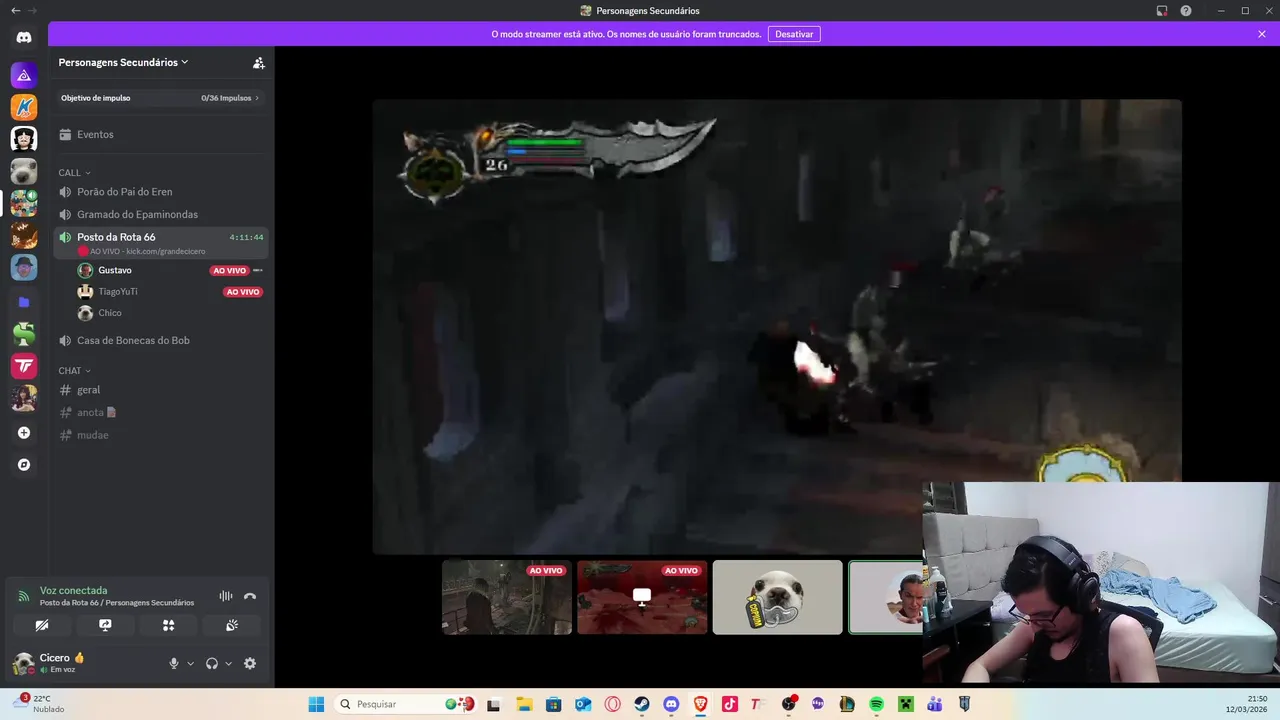Join Porão do Pai do Eren voice channel
Image resolution: width=1280 pixels, height=720 pixels.
tap(161, 192)
